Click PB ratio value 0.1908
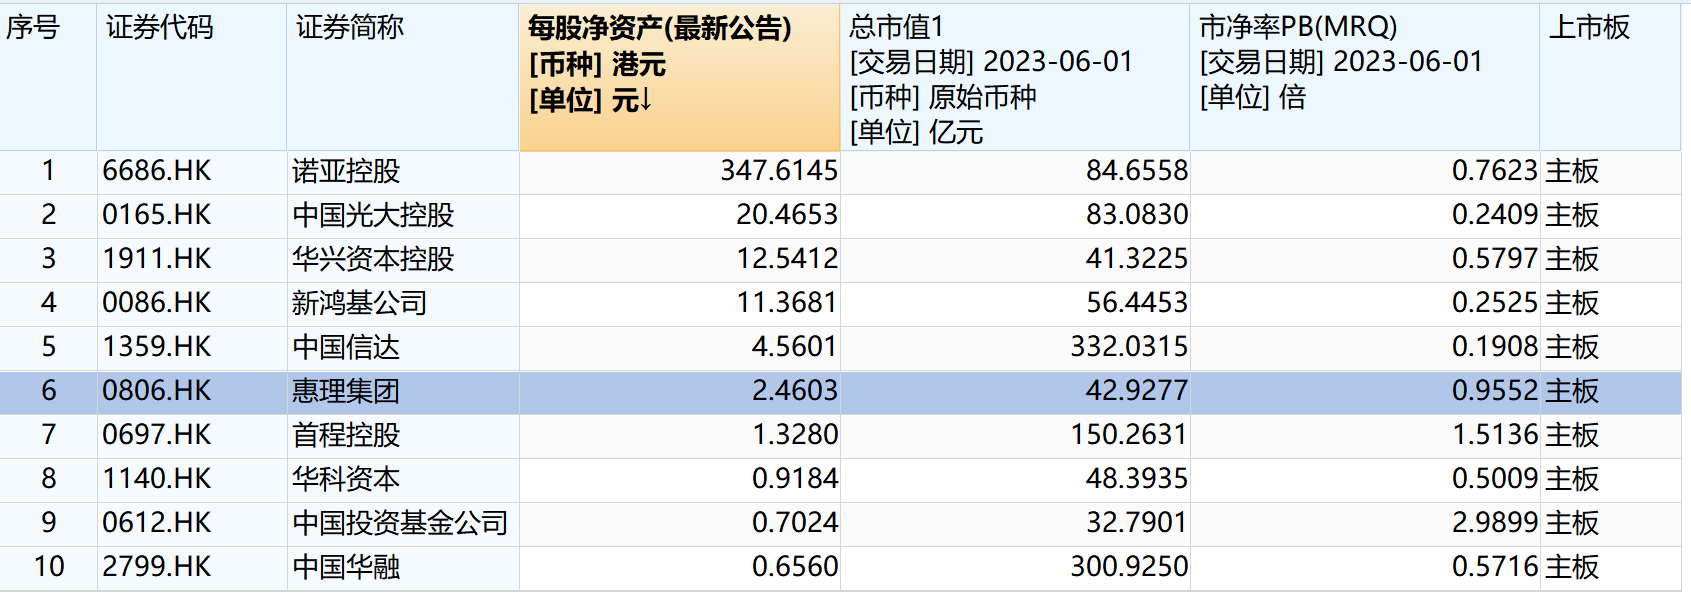Screen dimensions: 1691x593 coord(1495,347)
